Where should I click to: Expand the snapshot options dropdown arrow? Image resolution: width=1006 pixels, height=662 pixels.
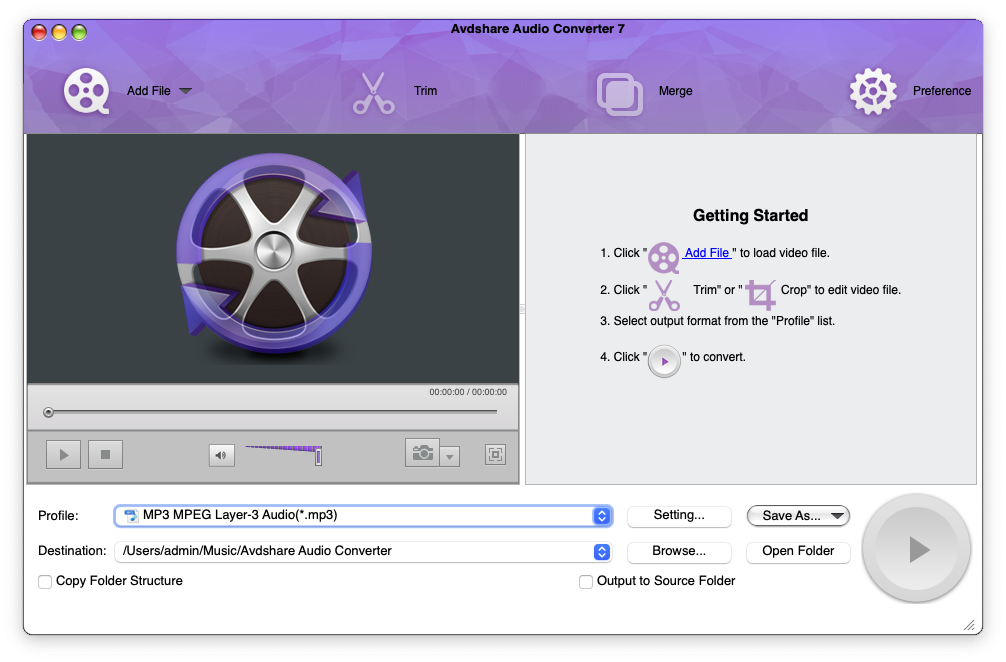[x=450, y=457]
